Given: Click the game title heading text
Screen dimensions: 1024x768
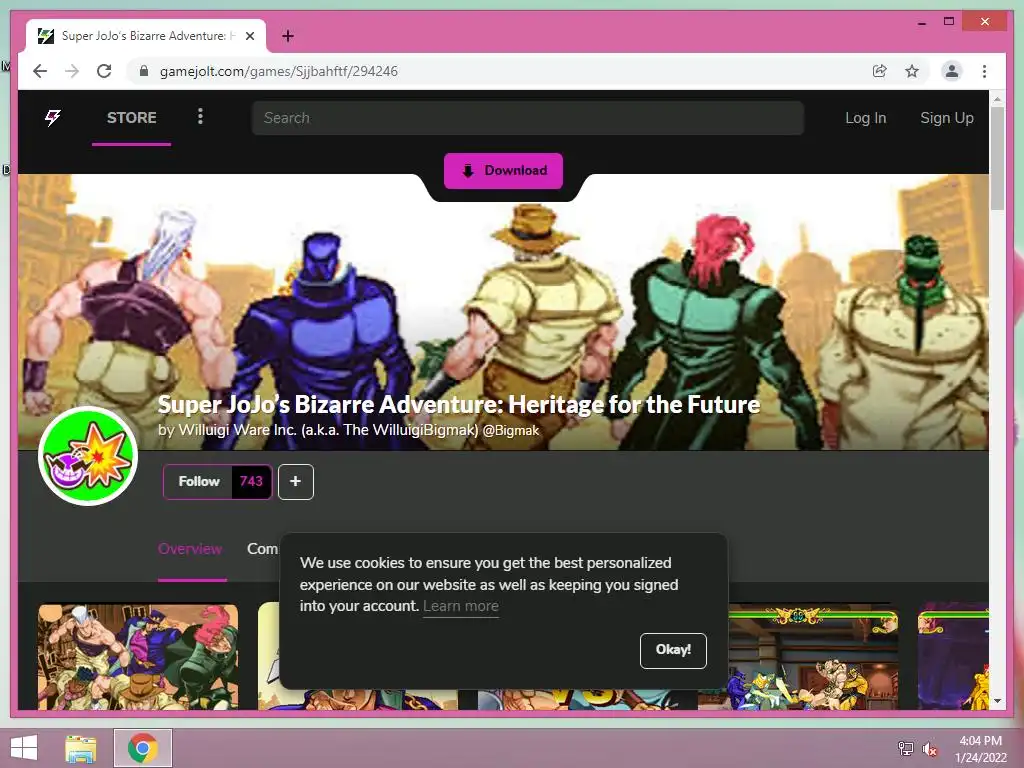Looking at the screenshot, I should coord(458,404).
